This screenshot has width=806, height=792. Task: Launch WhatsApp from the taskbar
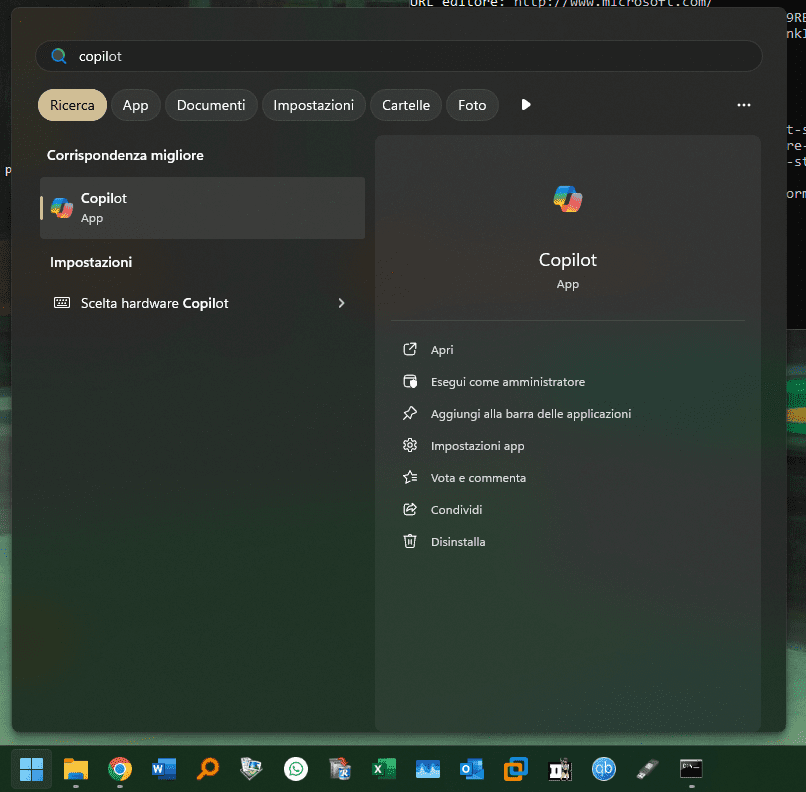tap(296, 769)
